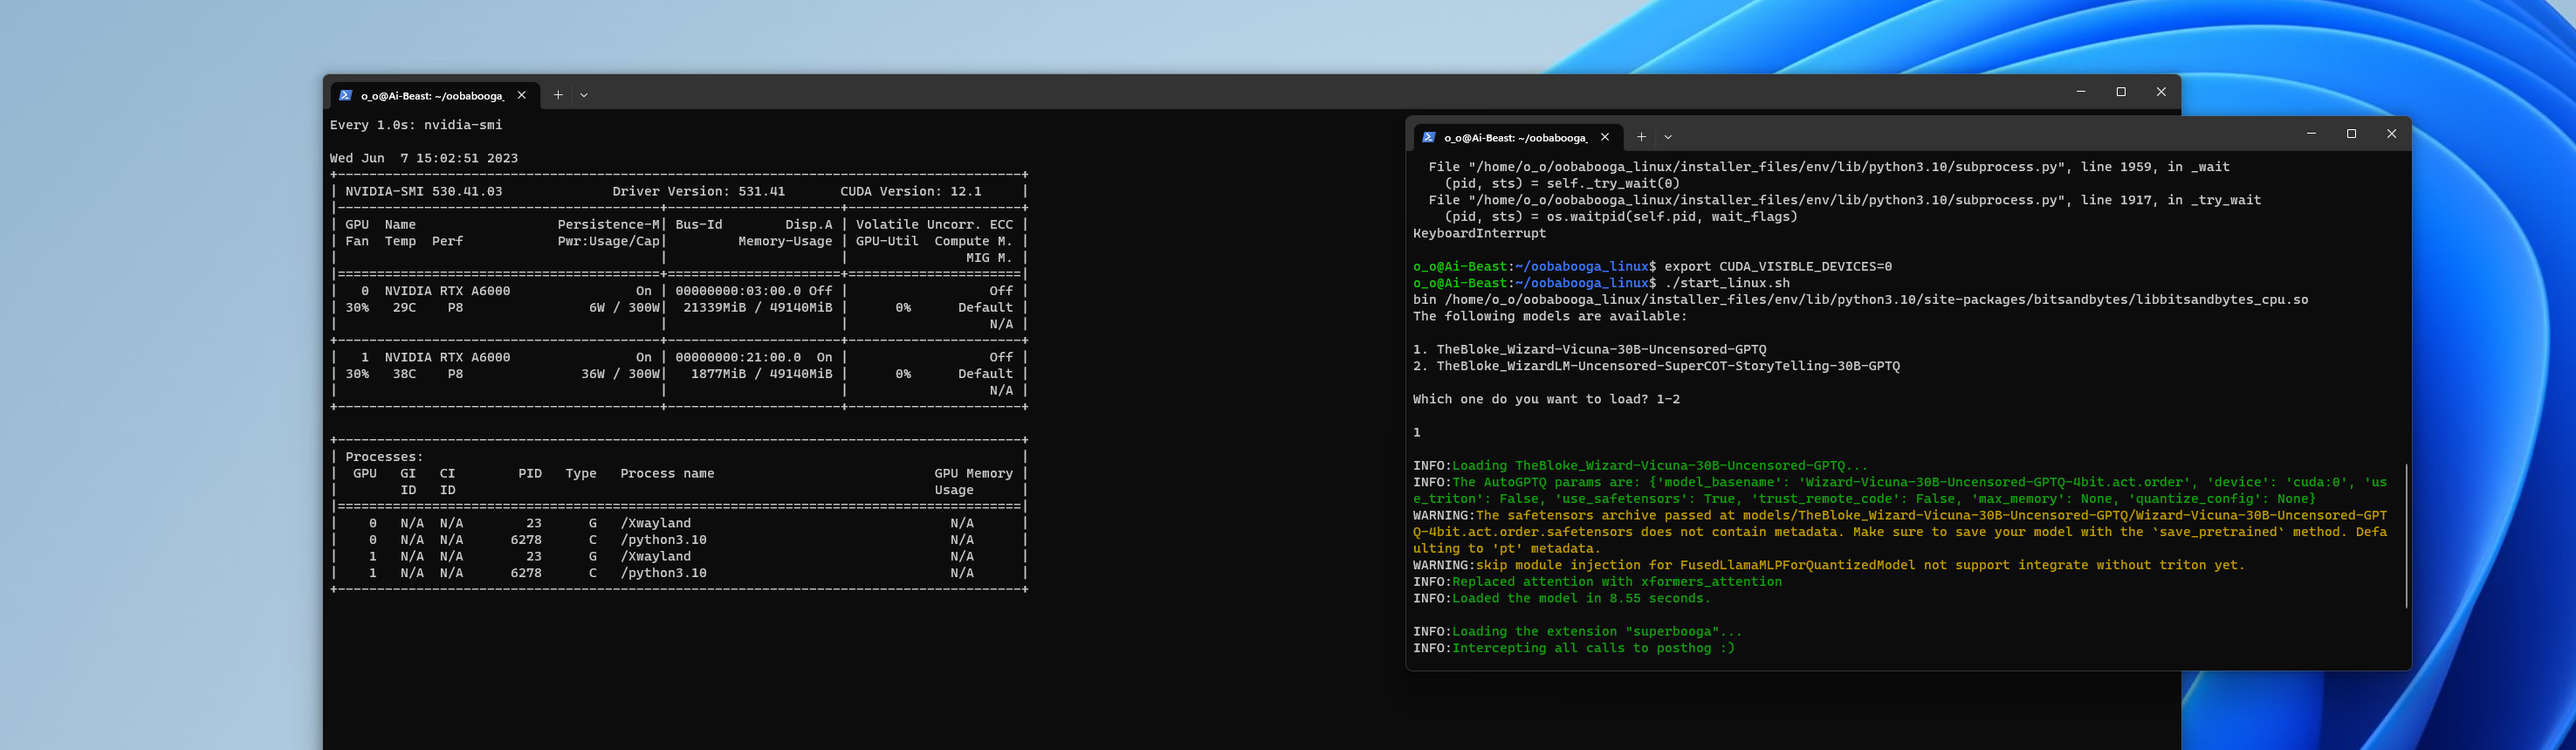Image resolution: width=2576 pixels, height=750 pixels.
Task: Click bus ID '00000000:03:00.0 Off'
Action: click(x=753, y=291)
